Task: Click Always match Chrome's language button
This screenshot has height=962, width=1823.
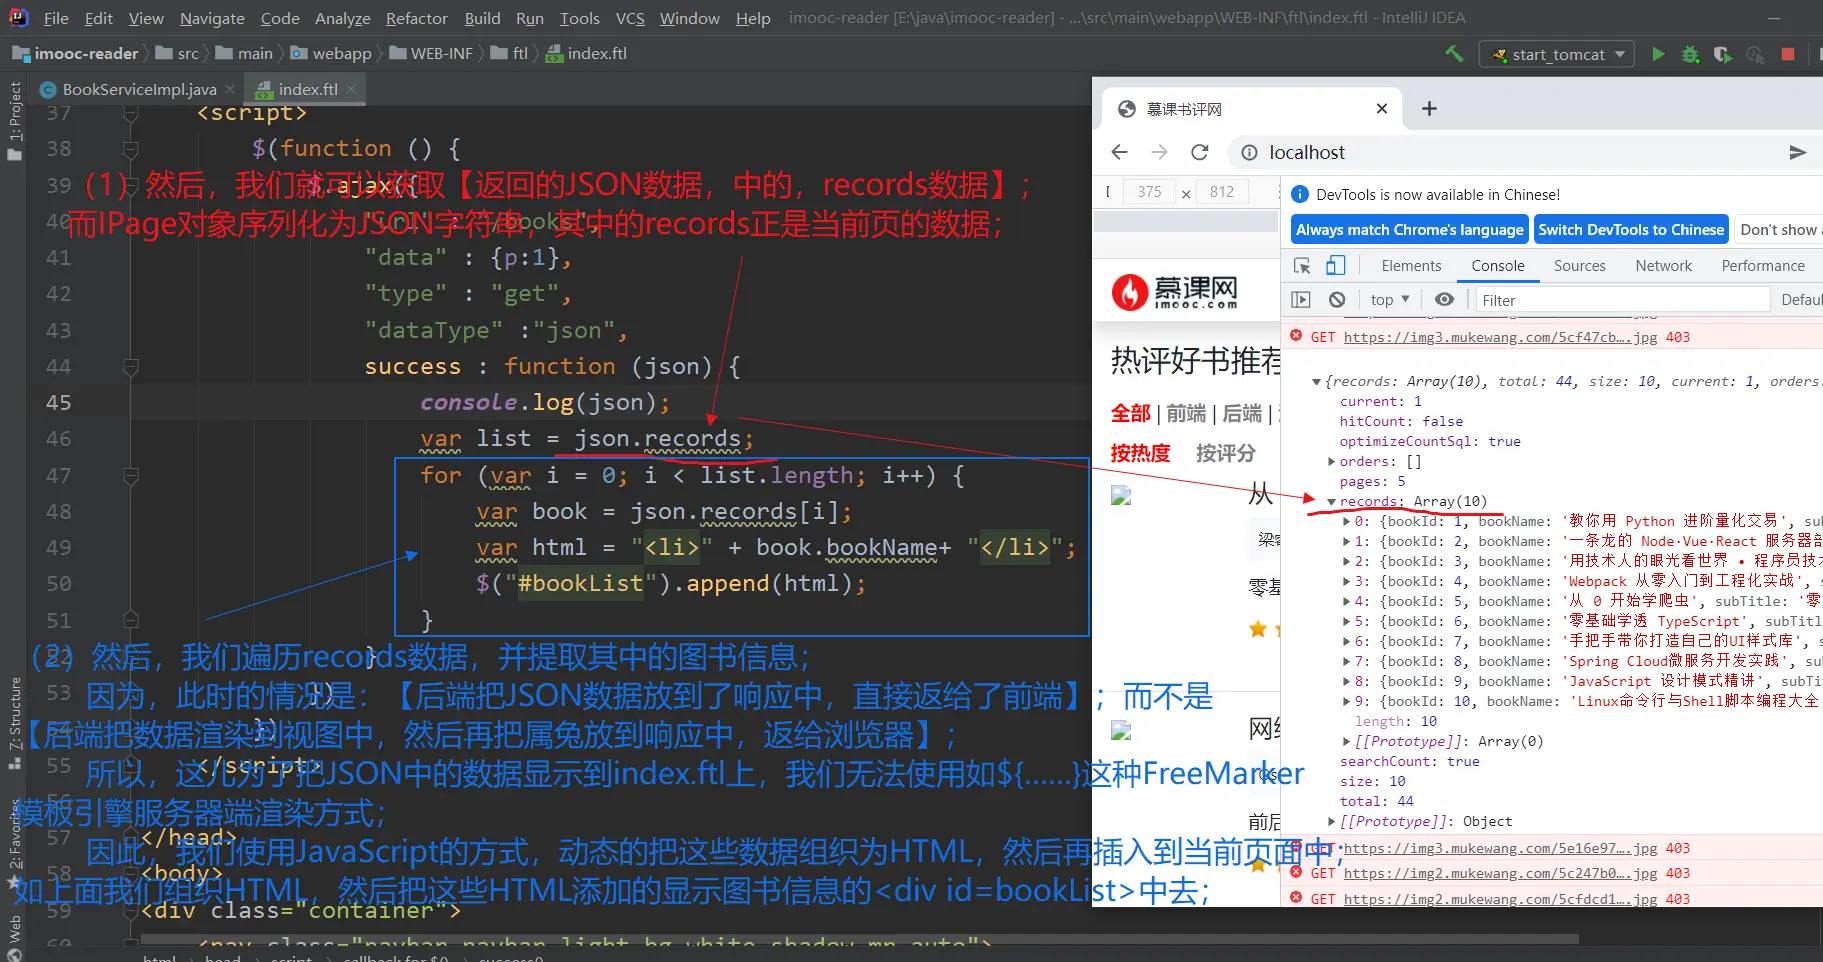Action: pyautogui.click(x=1409, y=230)
